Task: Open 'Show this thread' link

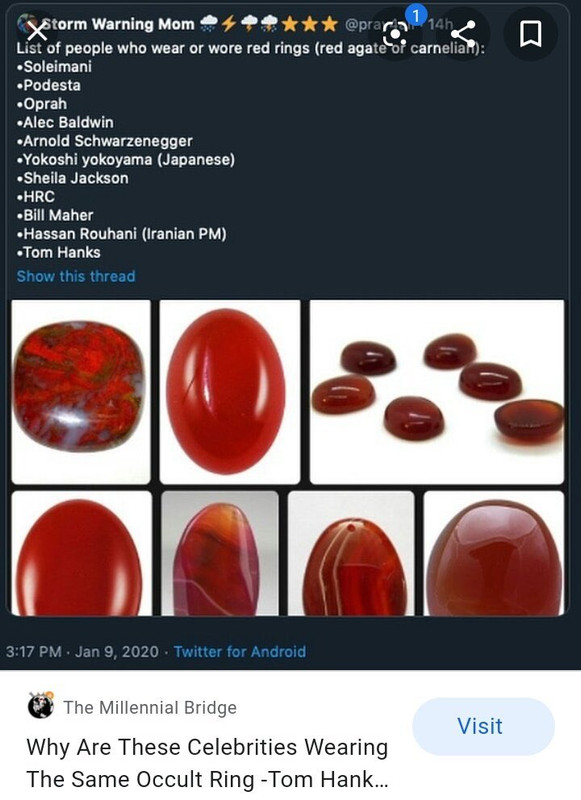Action: [x=76, y=276]
